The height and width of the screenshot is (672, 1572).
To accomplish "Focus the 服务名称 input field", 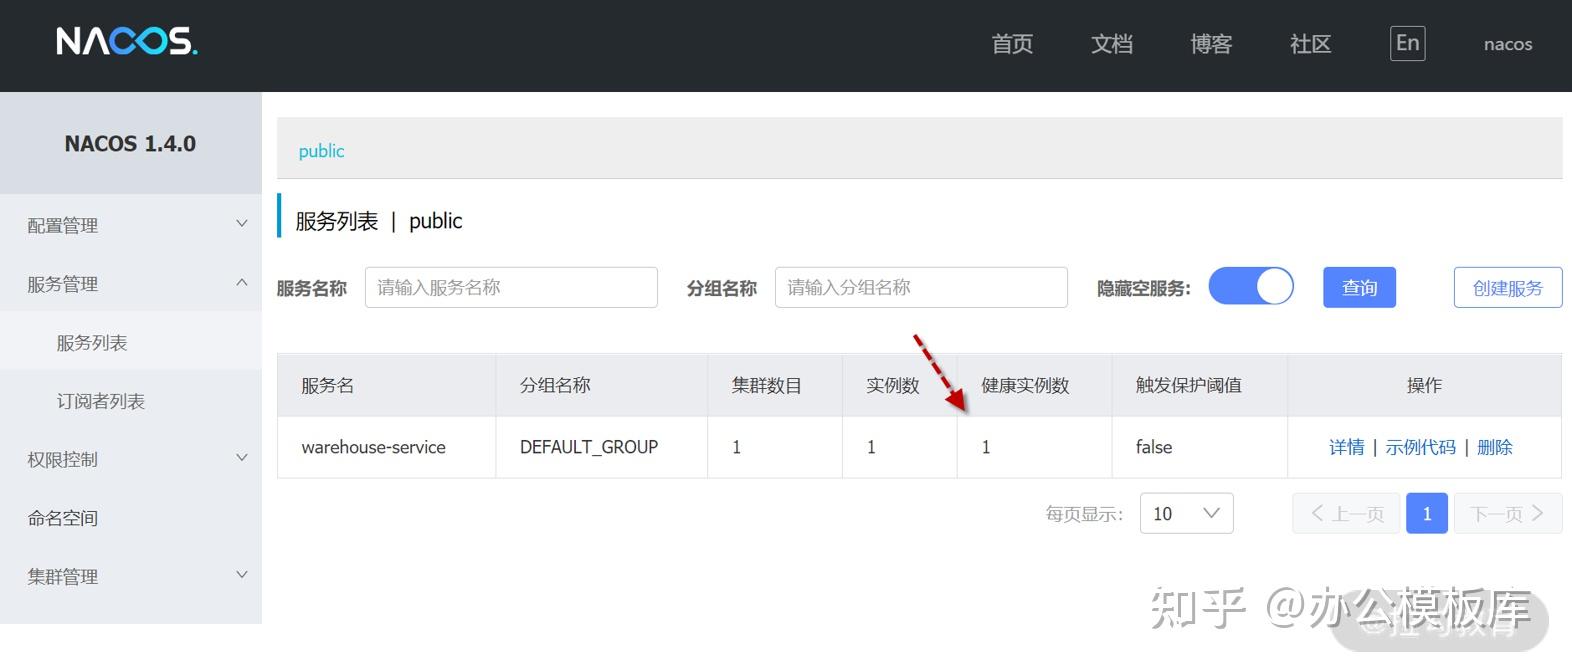I will (x=511, y=287).
